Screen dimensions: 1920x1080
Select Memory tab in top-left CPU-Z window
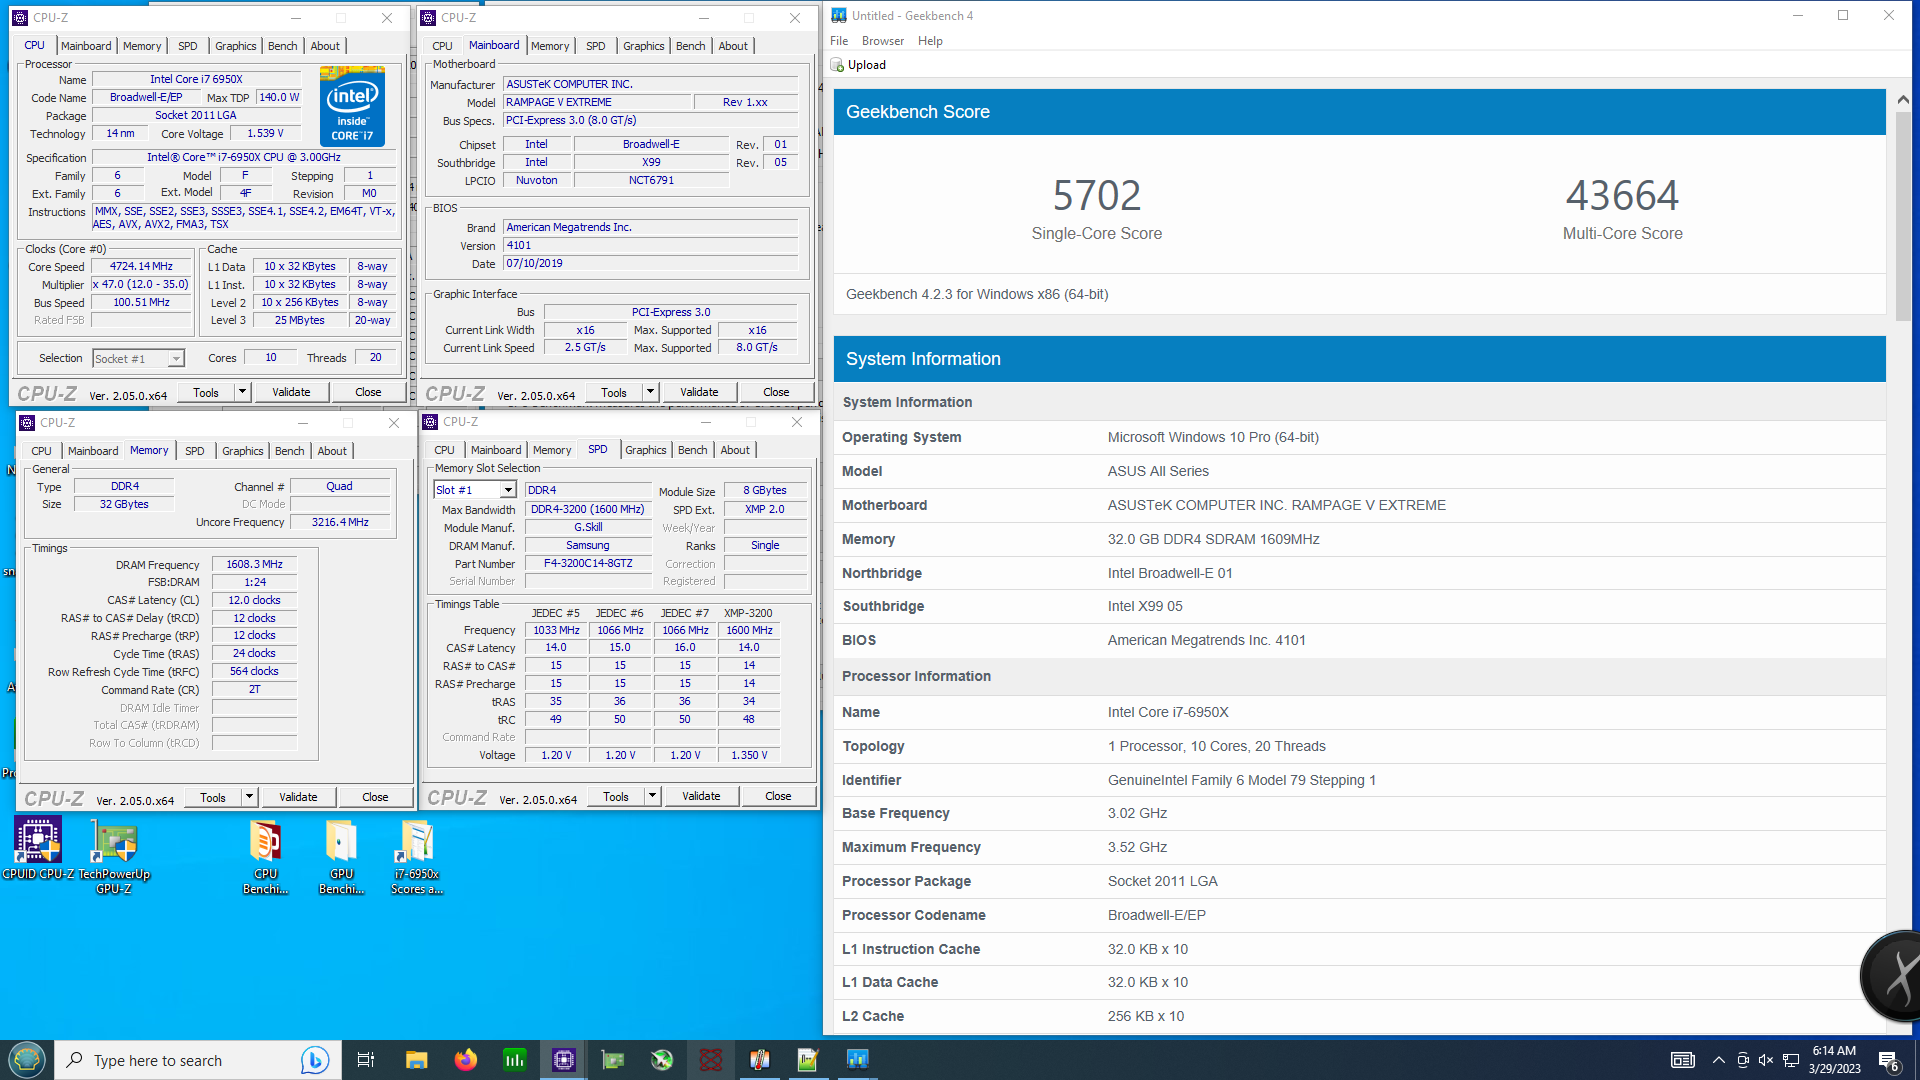[142, 46]
